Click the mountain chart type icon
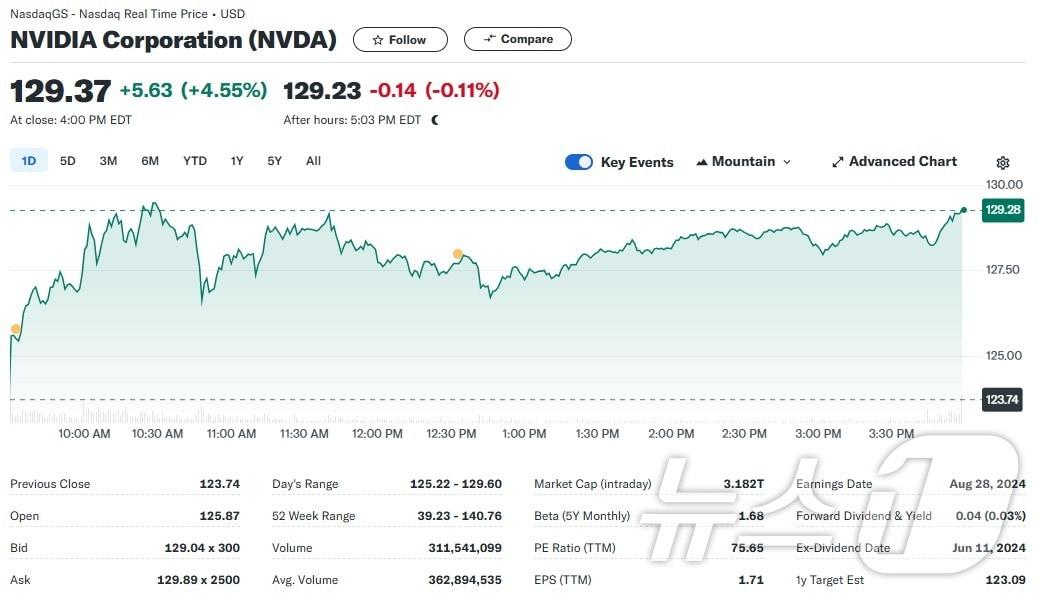Screen dimensions: 1038x593 tap(702, 162)
